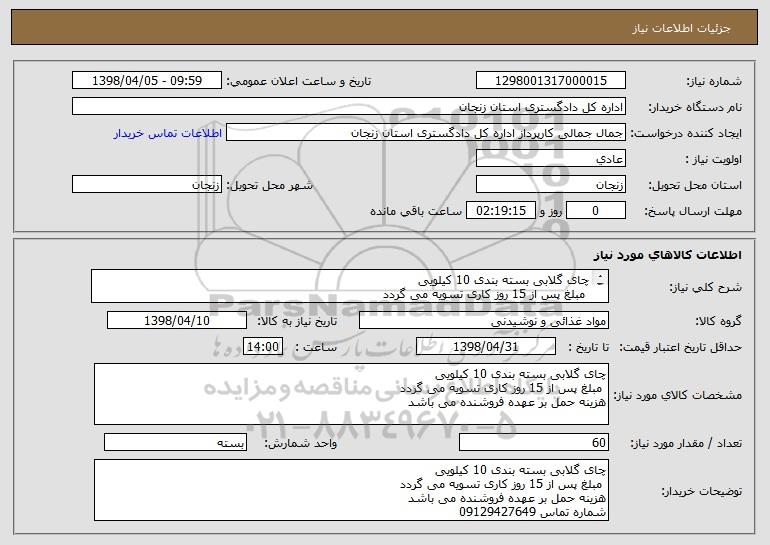Screen dimensions: 770x545
Task: Click the request creator name field
Action: coord(426,133)
